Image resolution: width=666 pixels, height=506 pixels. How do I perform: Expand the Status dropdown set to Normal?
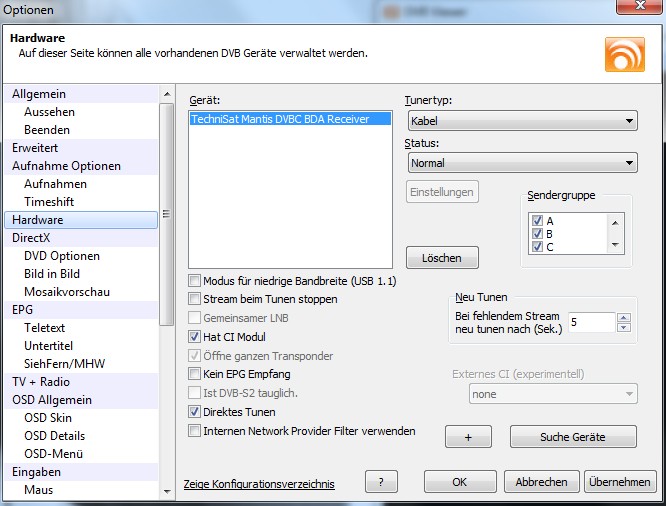pyautogui.click(x=521, y=162)
